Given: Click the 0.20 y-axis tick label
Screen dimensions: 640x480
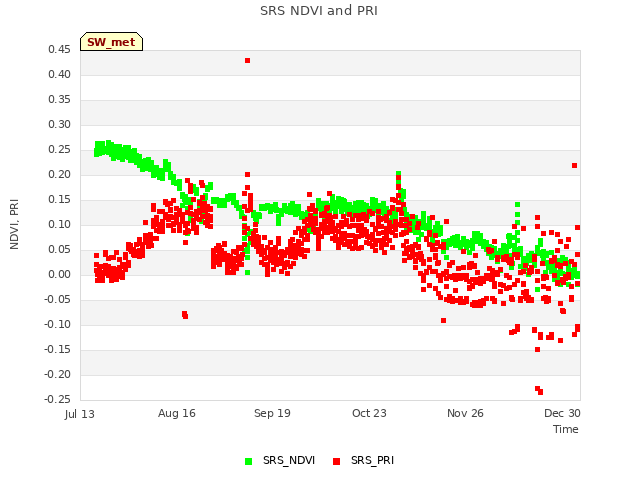Looking at the screenshot, I should coord(59,174).
